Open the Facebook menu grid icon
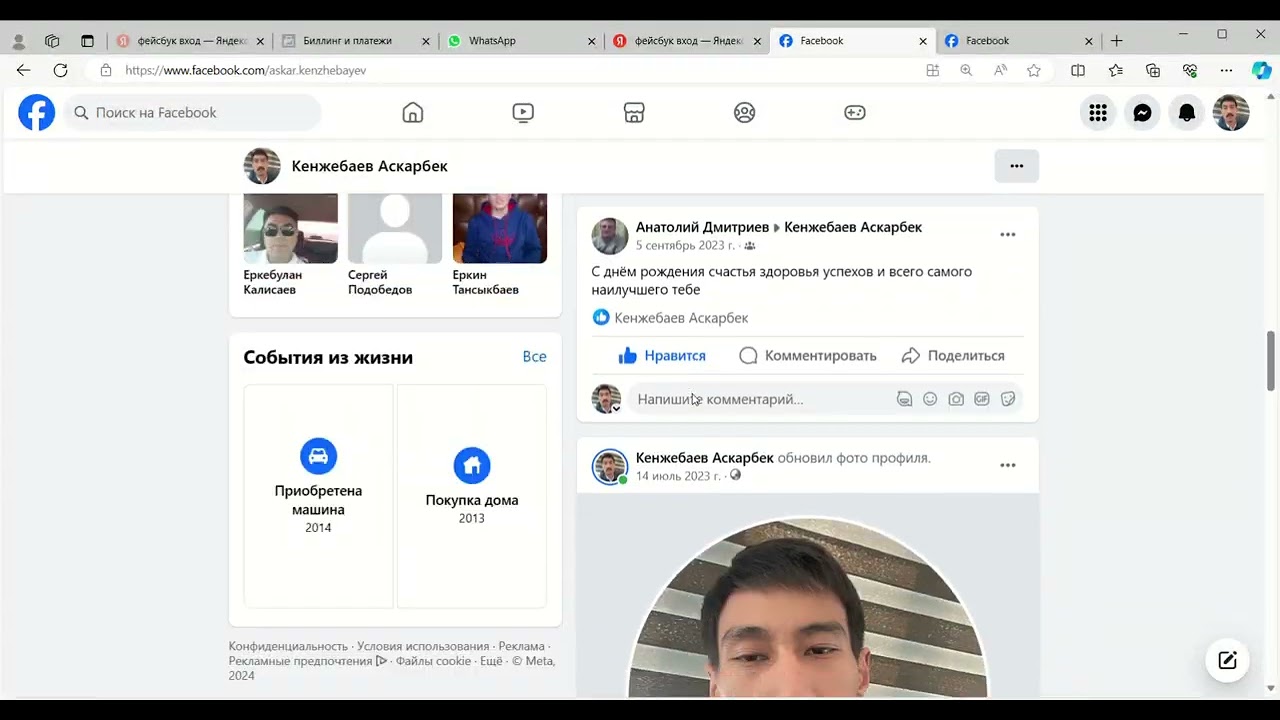The height and width of the screenshot is (720, 1280). pos(1098,113)
